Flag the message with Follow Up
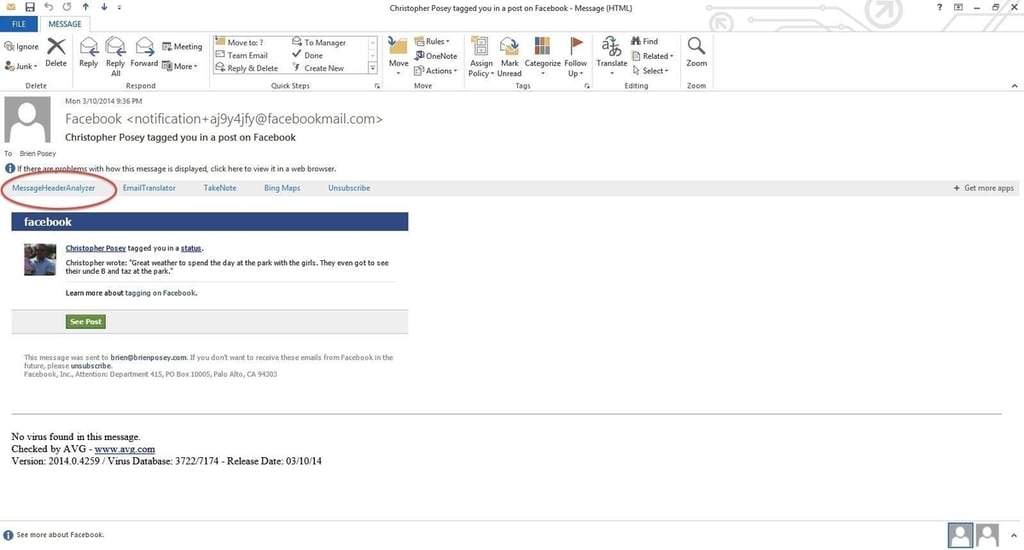1024x550 pixels. coord(575,57)
